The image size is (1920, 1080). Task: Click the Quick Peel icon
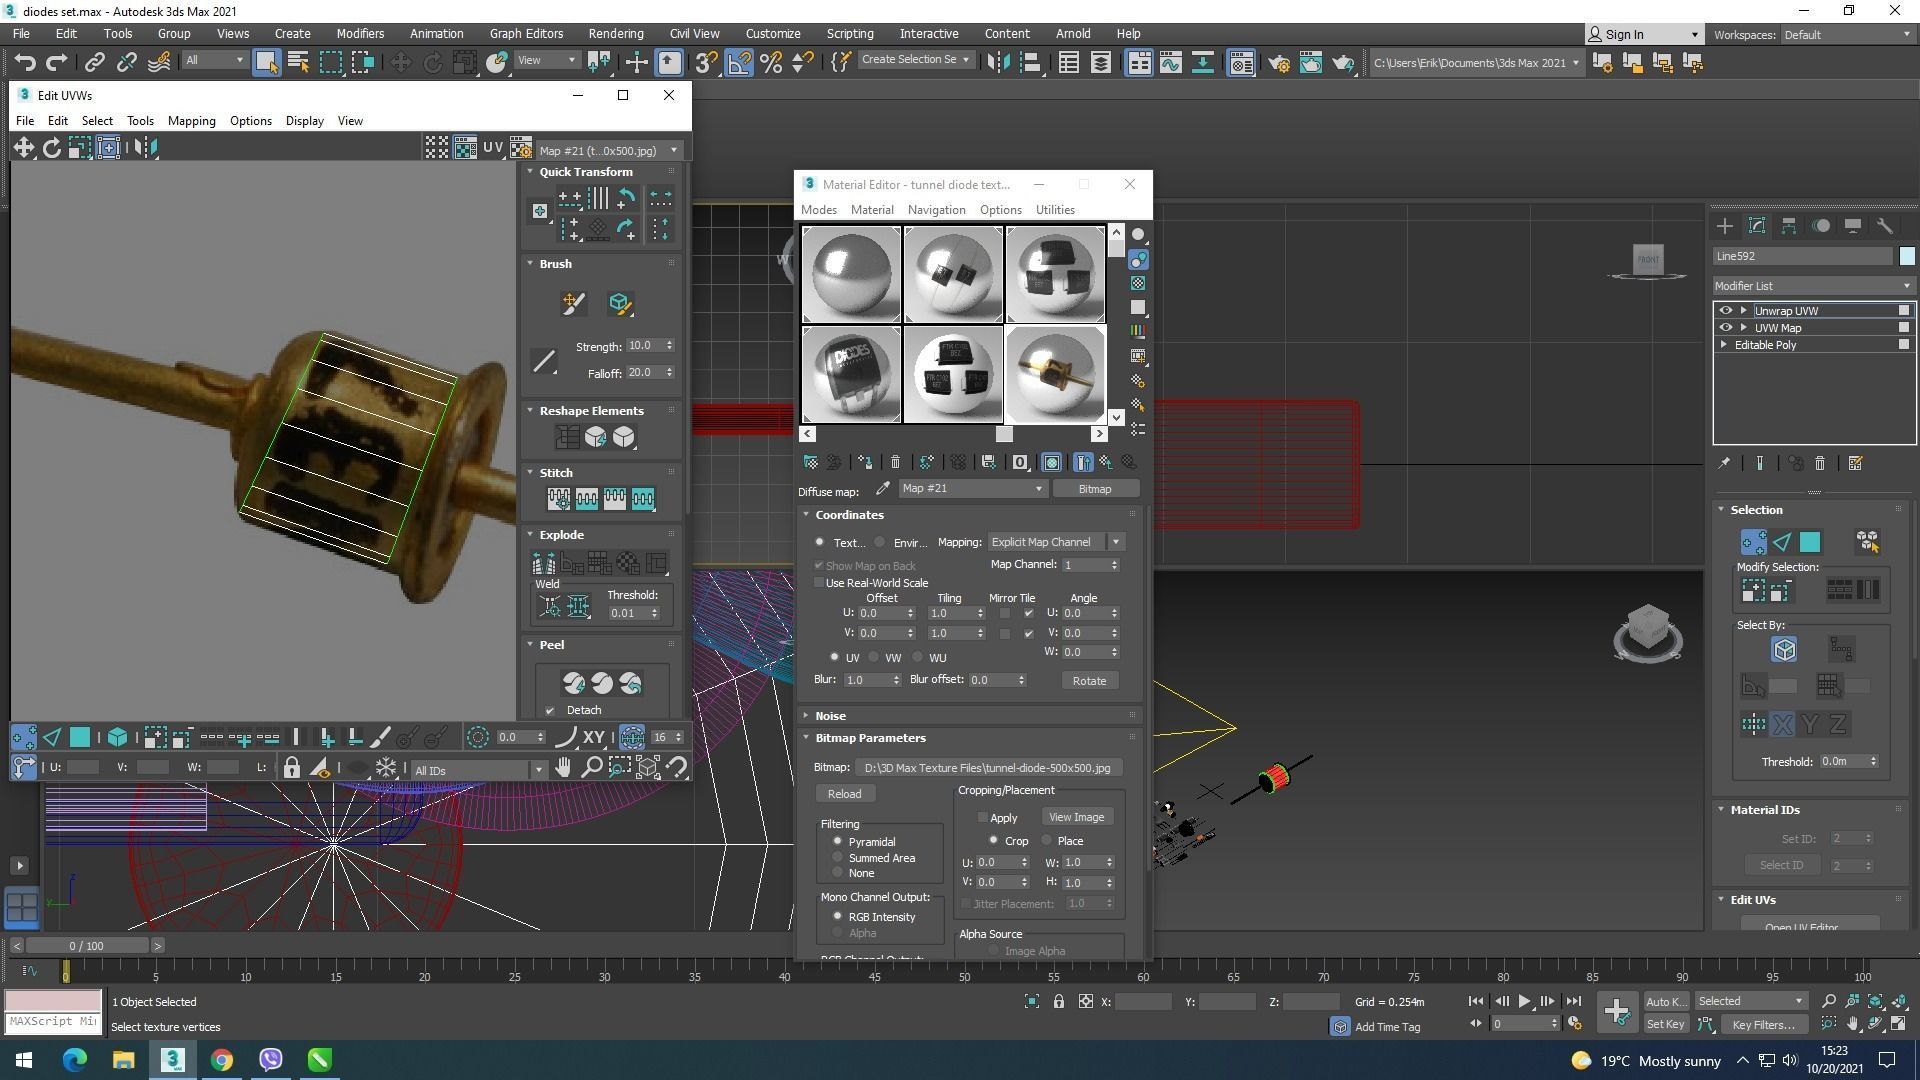(574, 684)
